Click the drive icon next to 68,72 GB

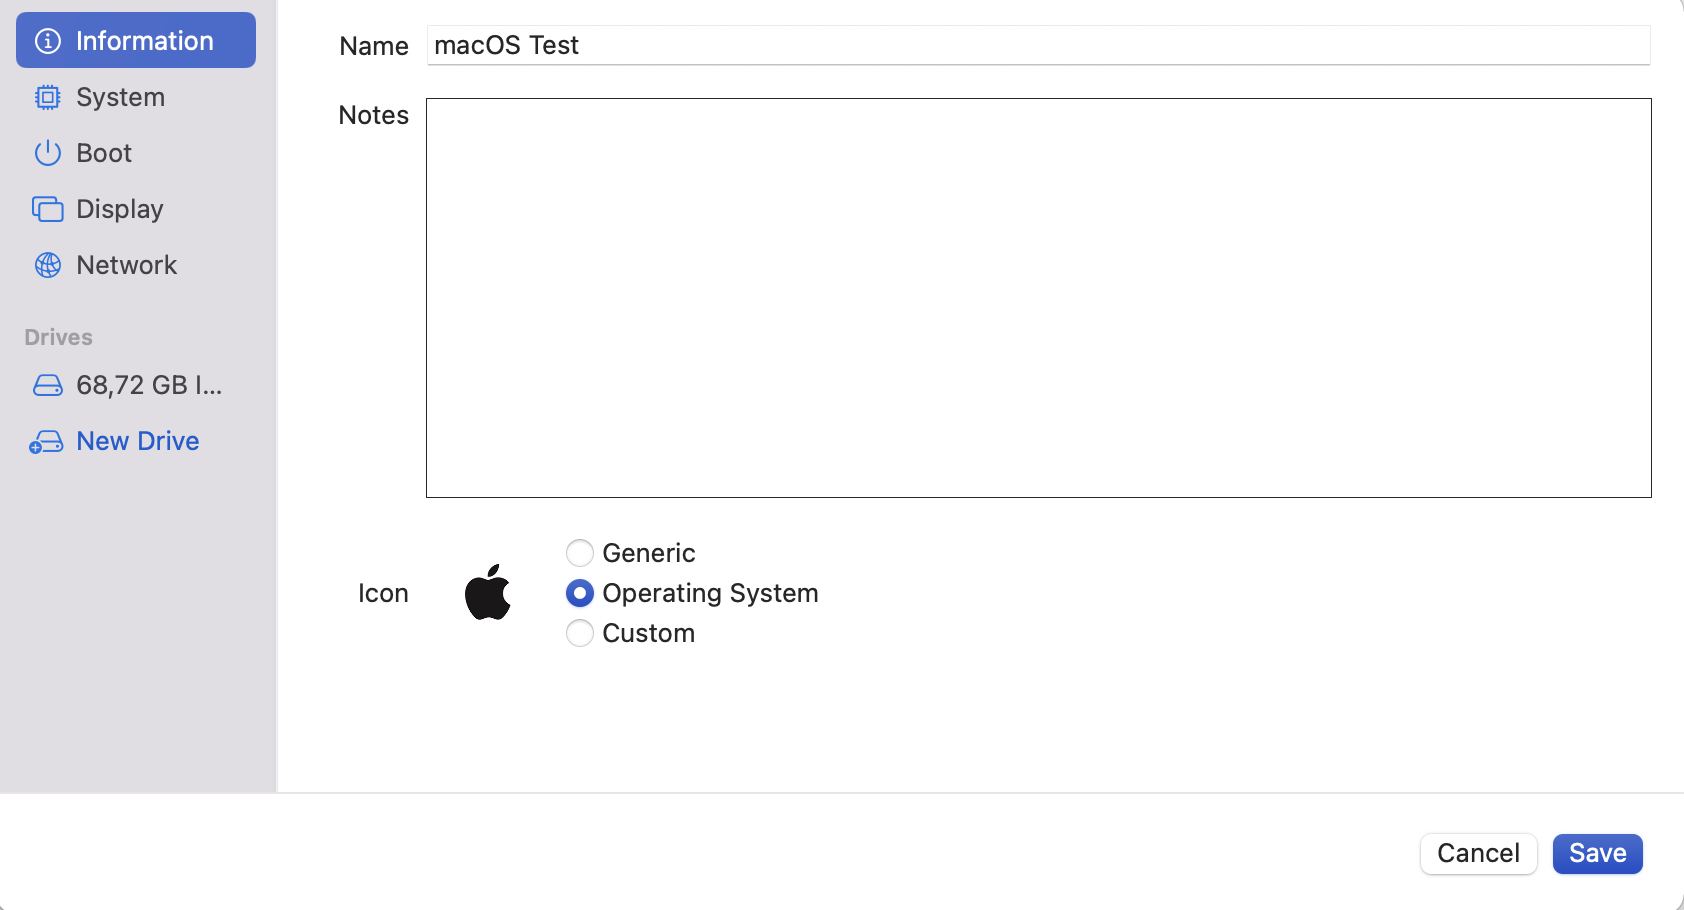pos(47,384)
